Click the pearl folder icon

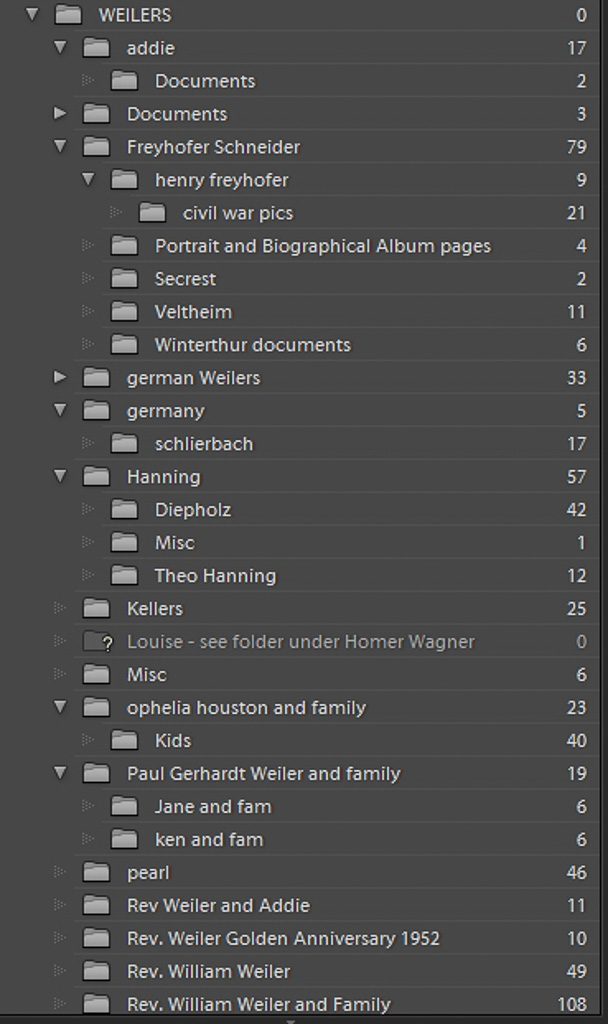pos(96,872)
